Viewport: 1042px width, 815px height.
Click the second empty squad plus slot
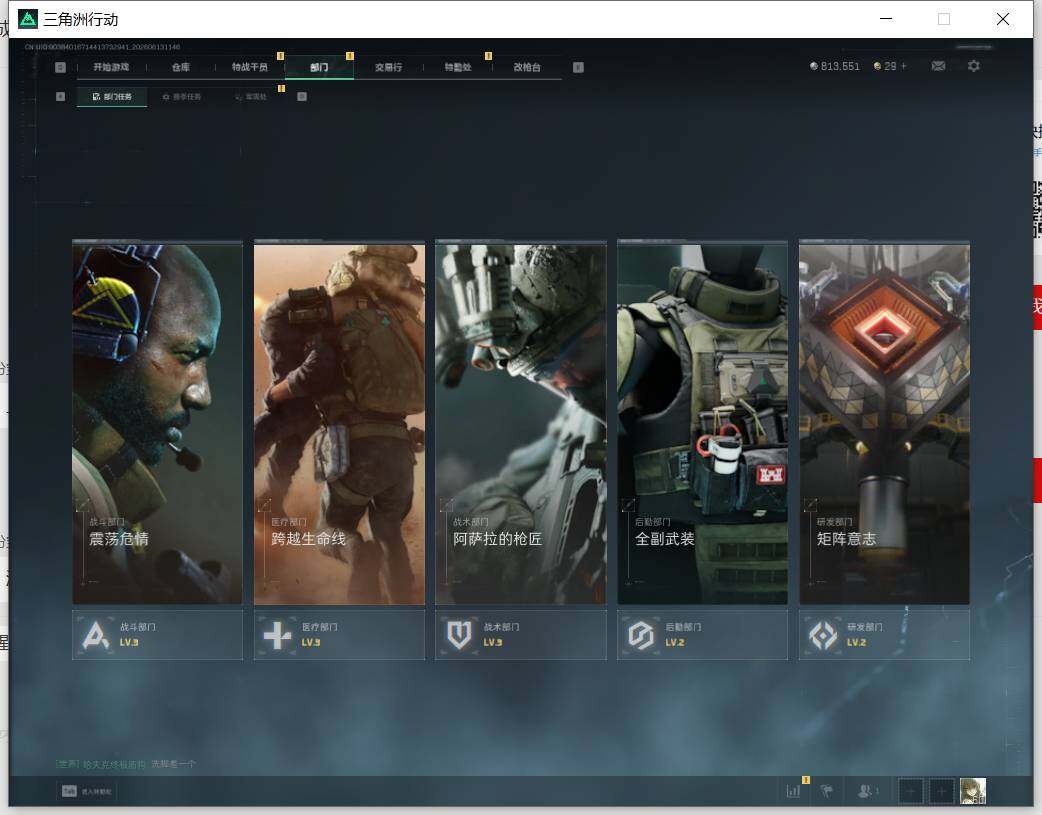pyautogui.click(x=941, y=791)
